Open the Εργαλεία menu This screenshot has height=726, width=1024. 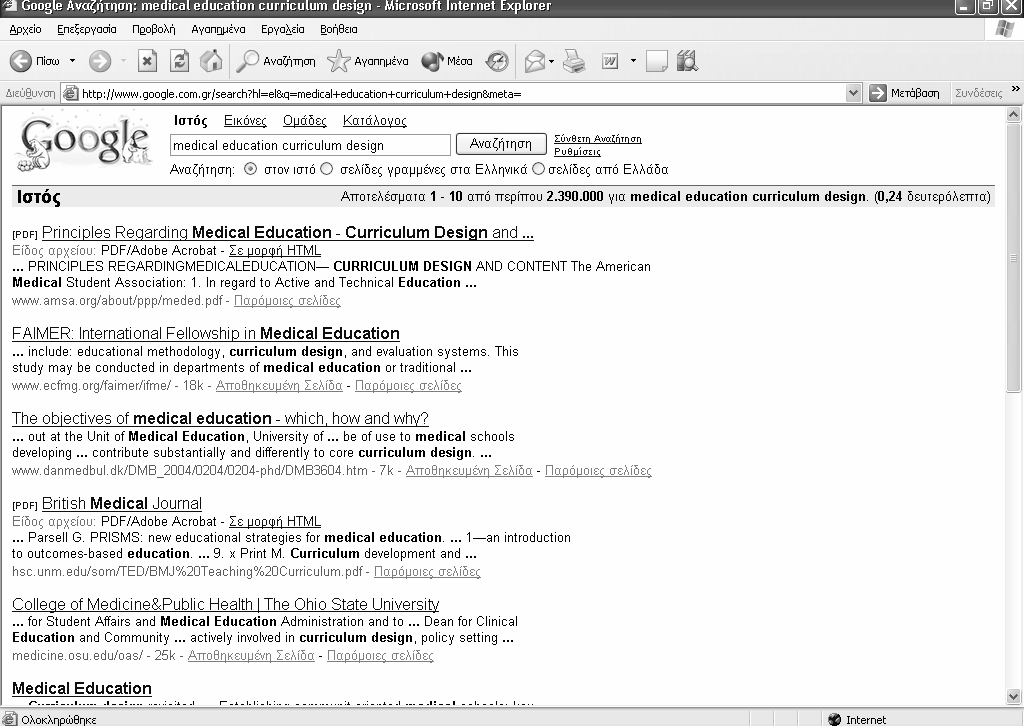click(283, 29)
